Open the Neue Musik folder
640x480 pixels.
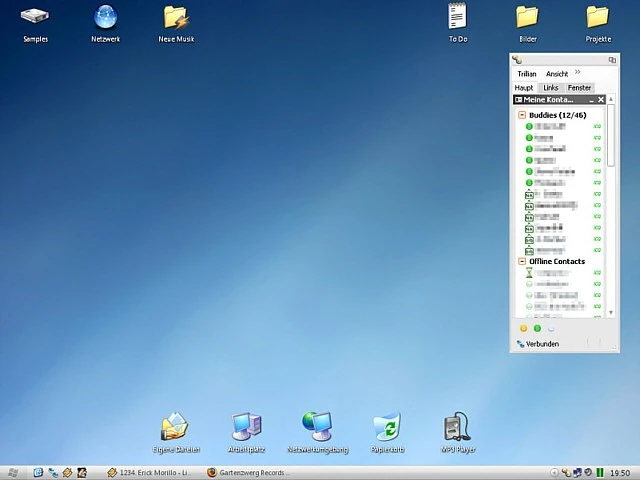point(176,17)
